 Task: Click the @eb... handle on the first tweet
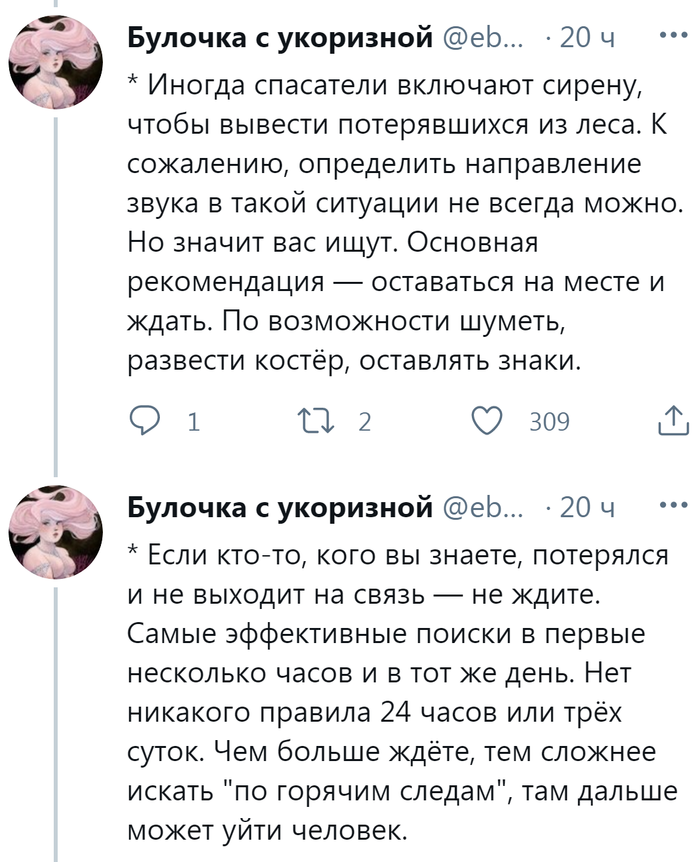[x=482, y=39]
